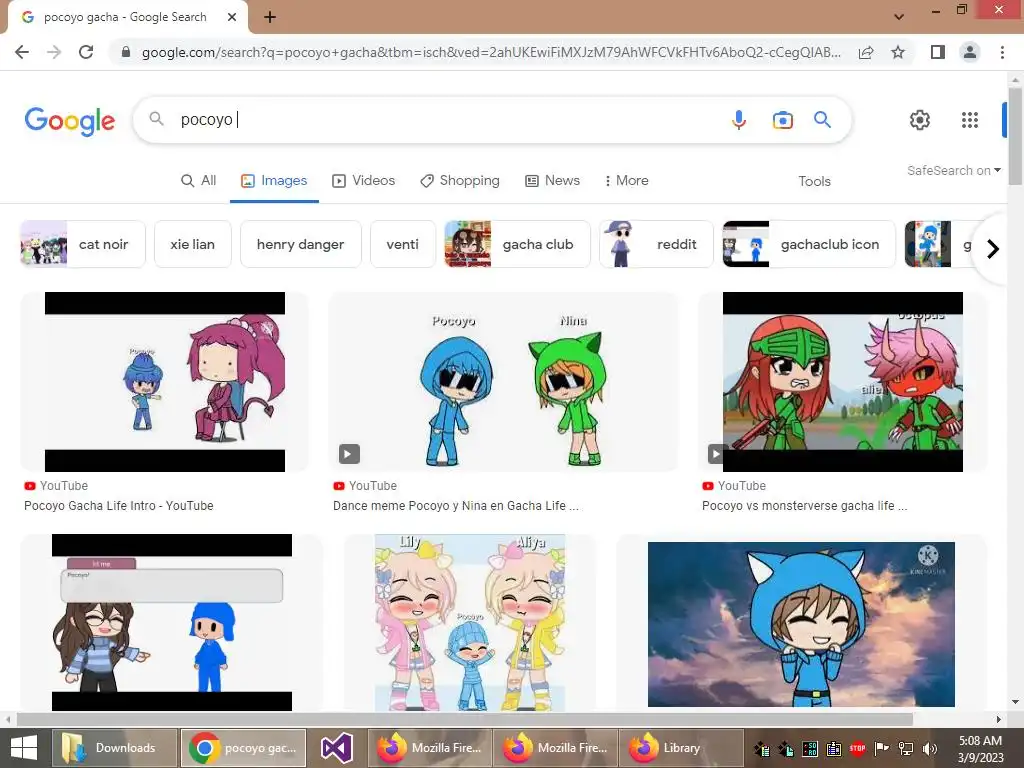The height and width of the screenshot is (768, 1024).
Task: Search by image with camera icon
Action: click(782, 120)
